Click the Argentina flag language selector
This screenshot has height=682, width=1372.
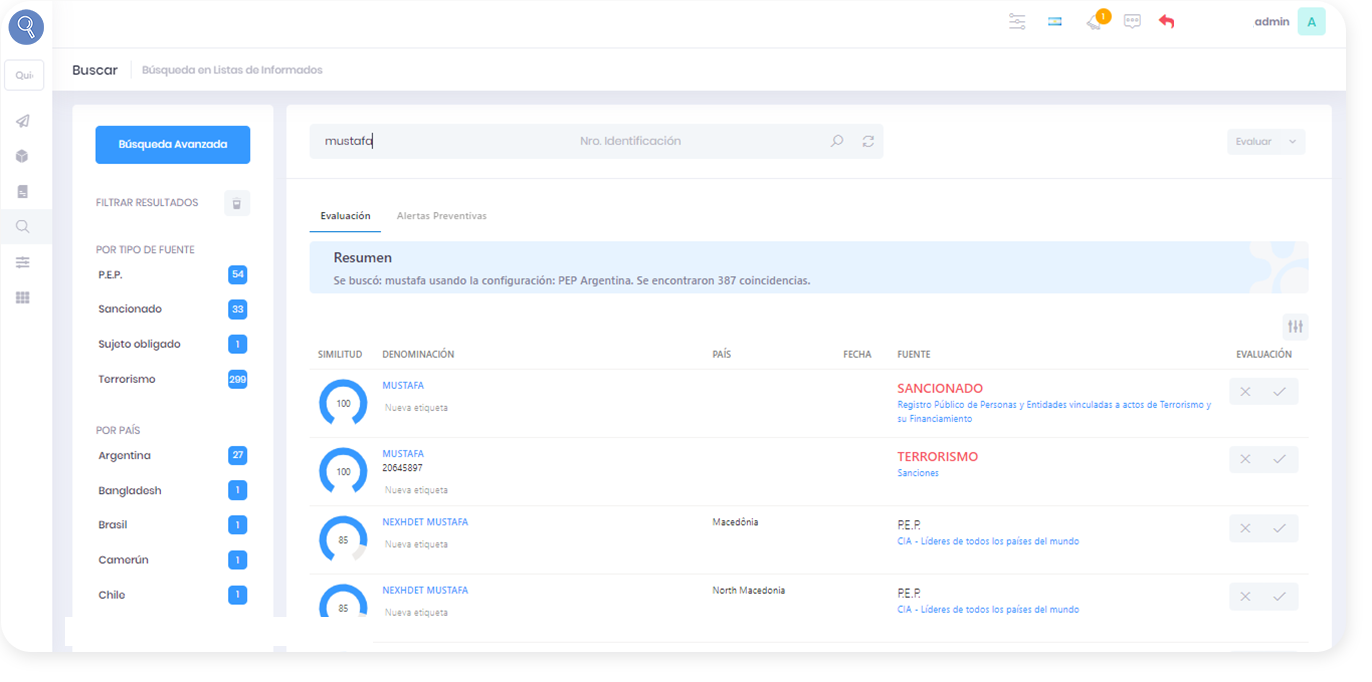[1054, 20]
